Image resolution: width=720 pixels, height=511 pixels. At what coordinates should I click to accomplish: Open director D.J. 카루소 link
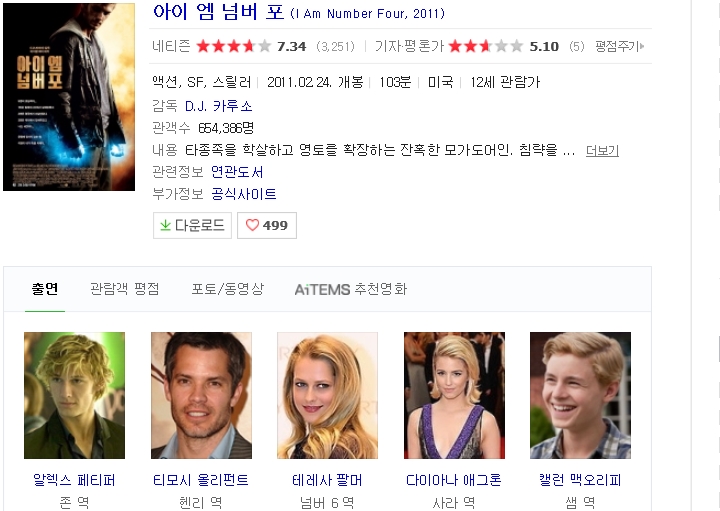coord(218,105)
